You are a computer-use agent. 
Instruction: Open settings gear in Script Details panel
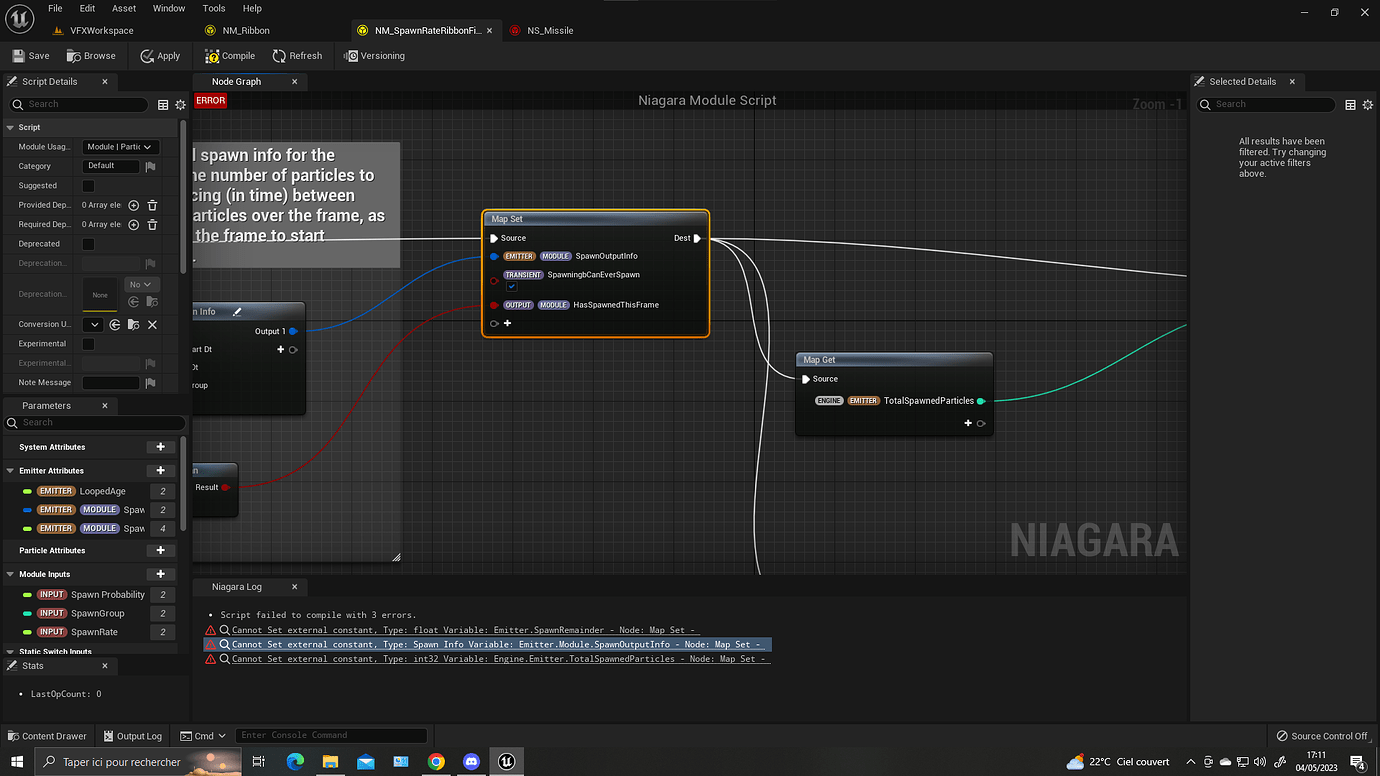pos(180,104)
